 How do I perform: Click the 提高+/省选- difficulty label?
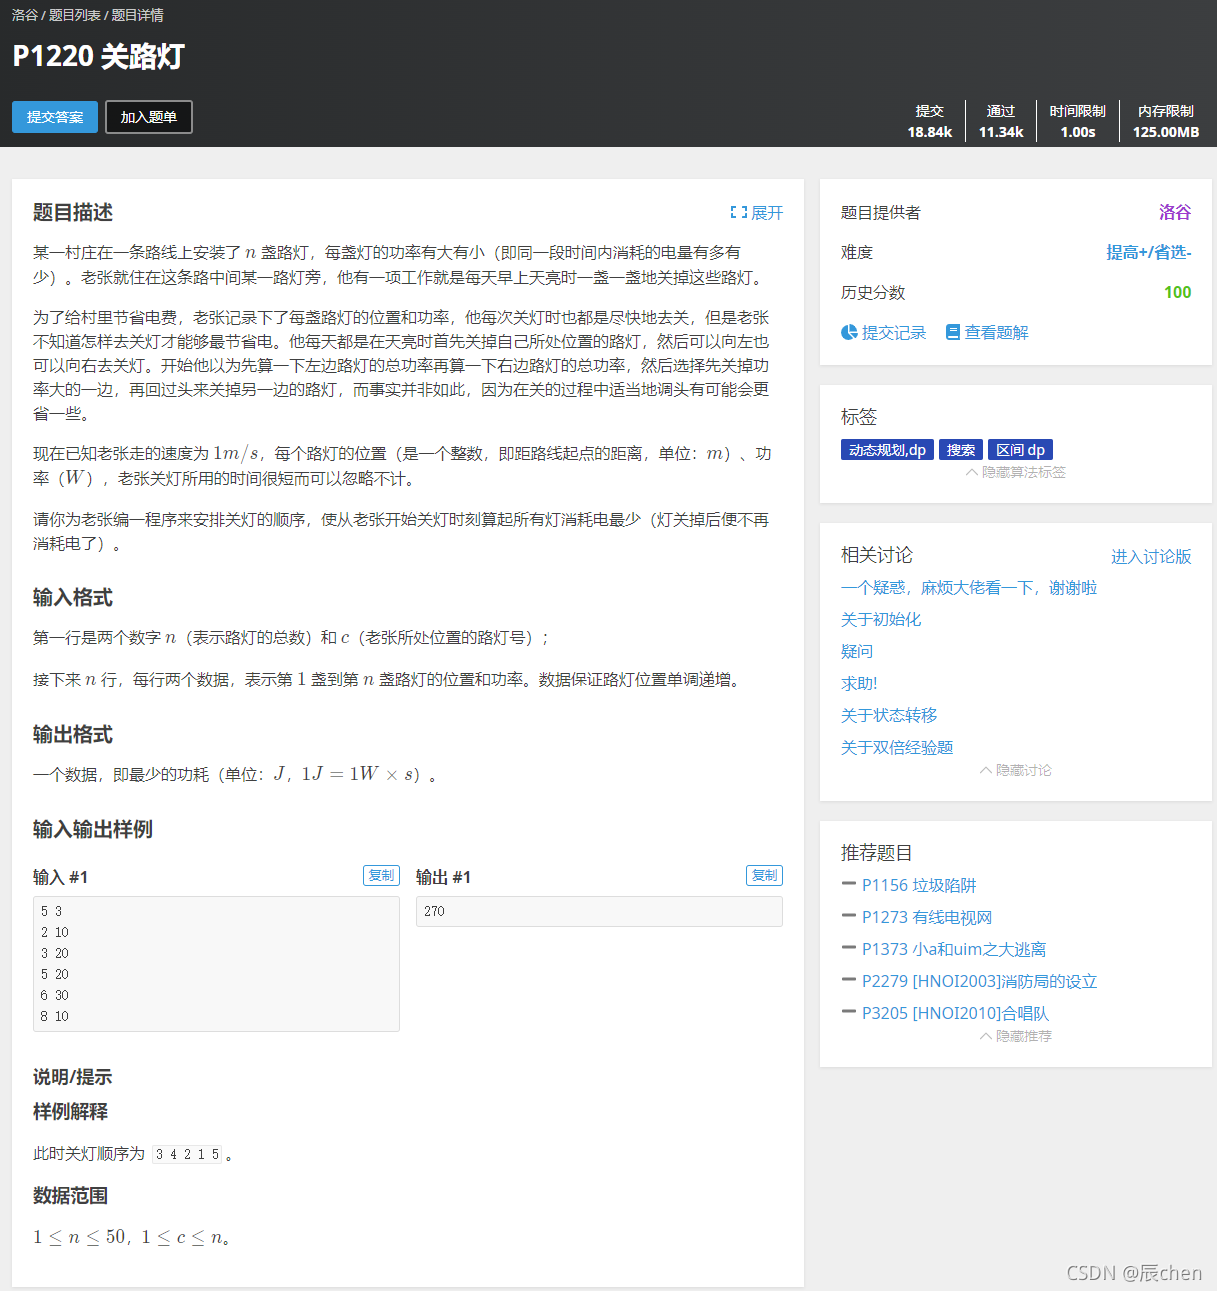1149,252
